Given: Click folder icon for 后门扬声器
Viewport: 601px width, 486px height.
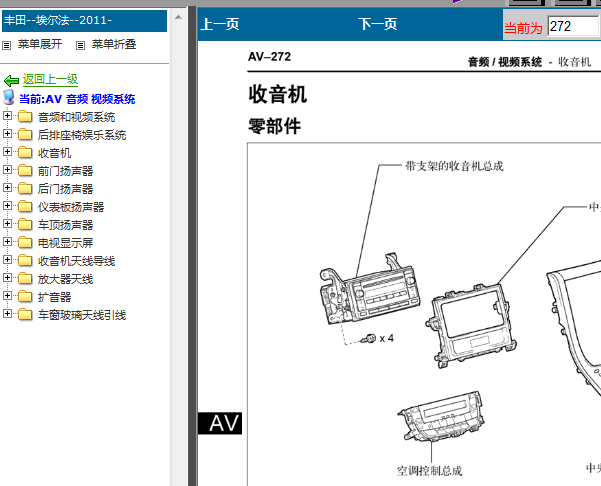Looking at the screenshot, I should 25,189.
